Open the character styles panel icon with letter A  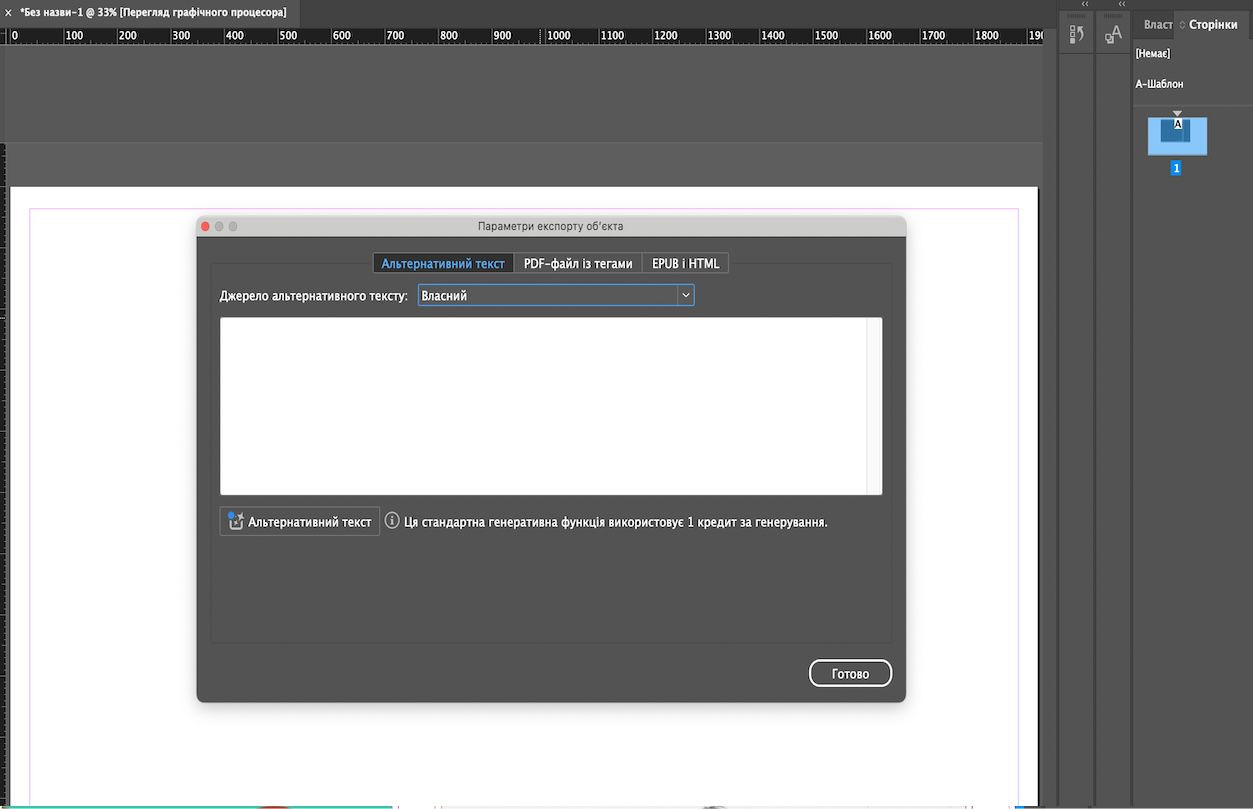(x=1113, y=34)
